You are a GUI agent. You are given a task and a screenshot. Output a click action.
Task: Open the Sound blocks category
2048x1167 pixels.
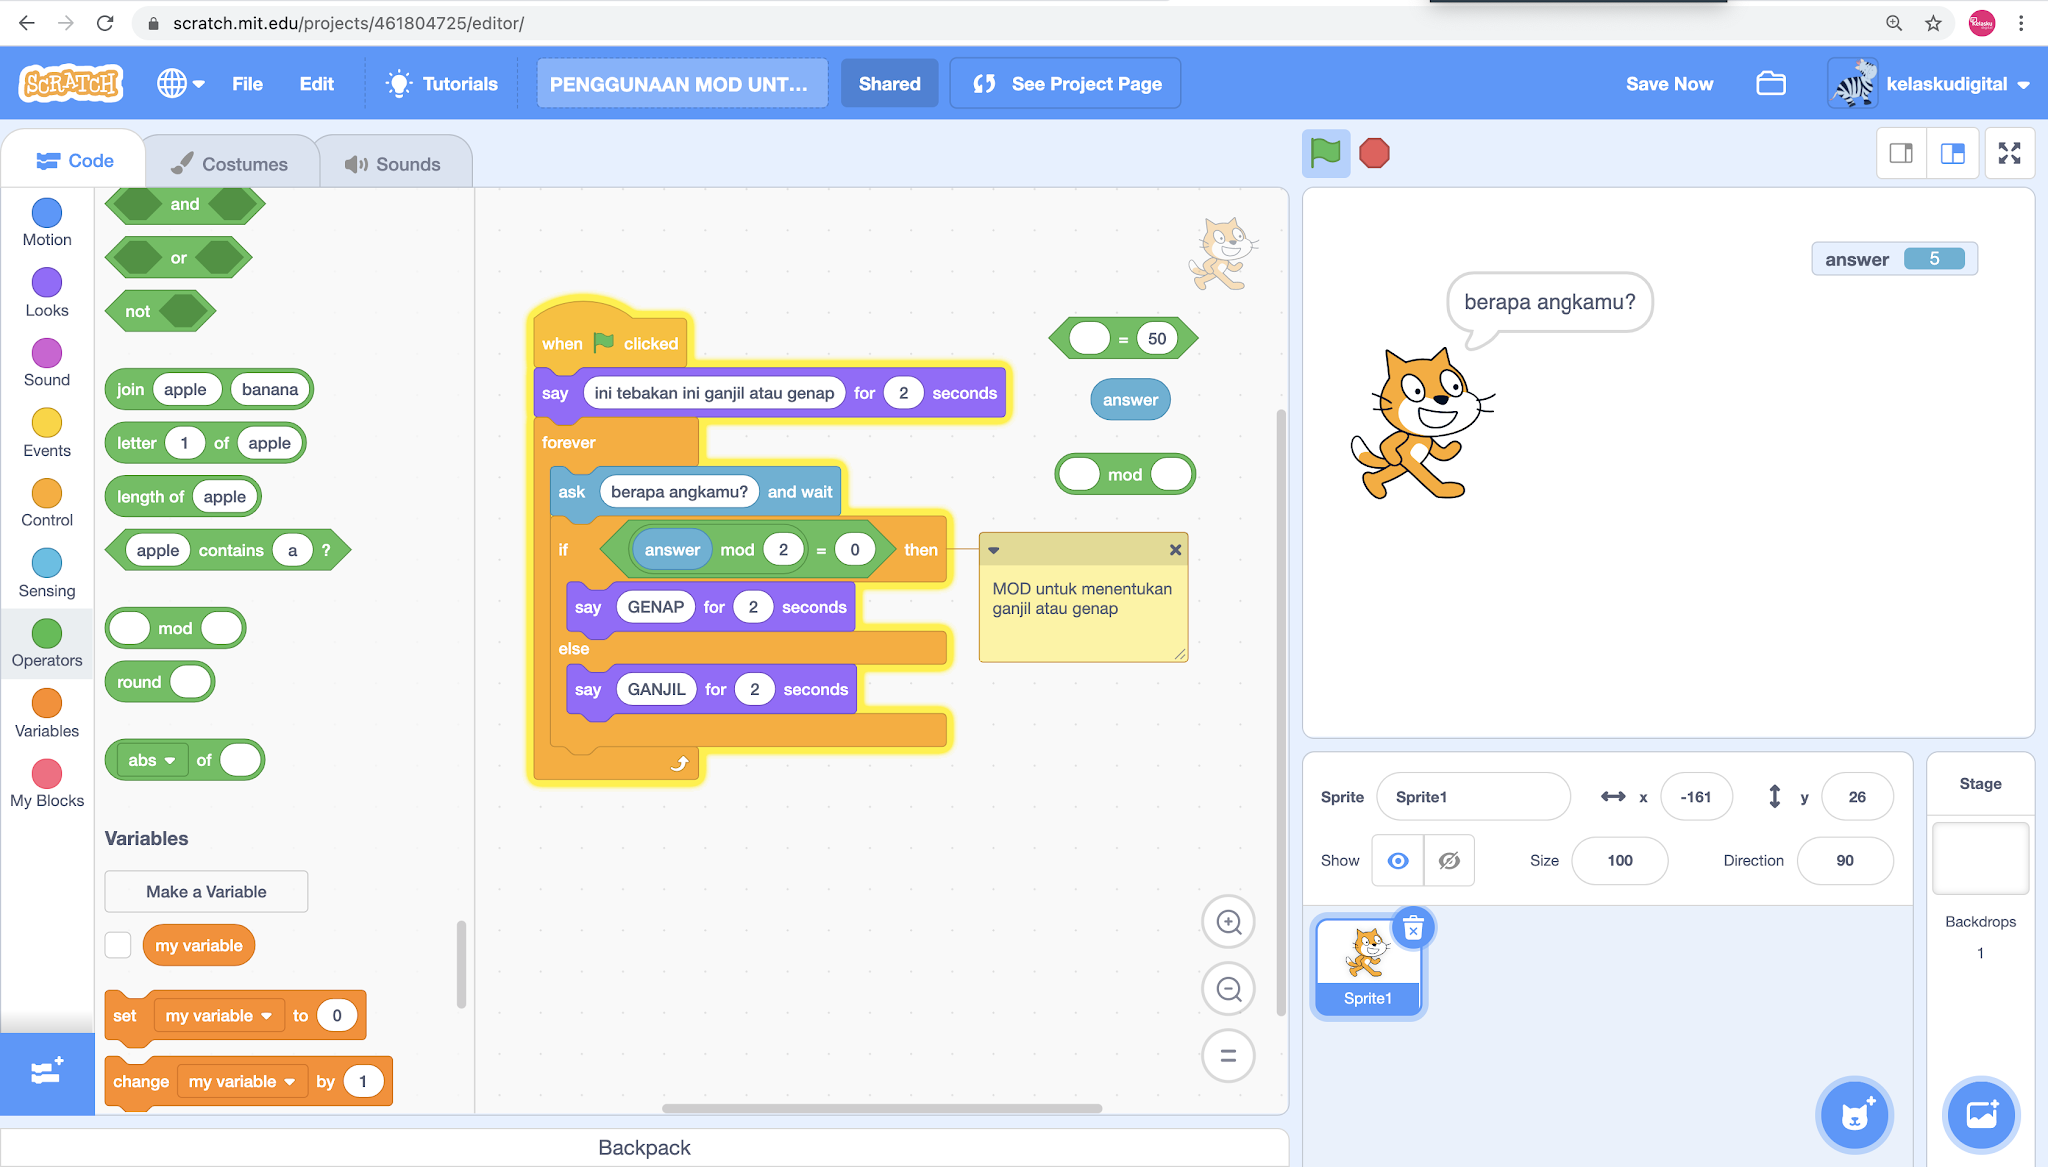pyautogui.click(x=46, y=360)
